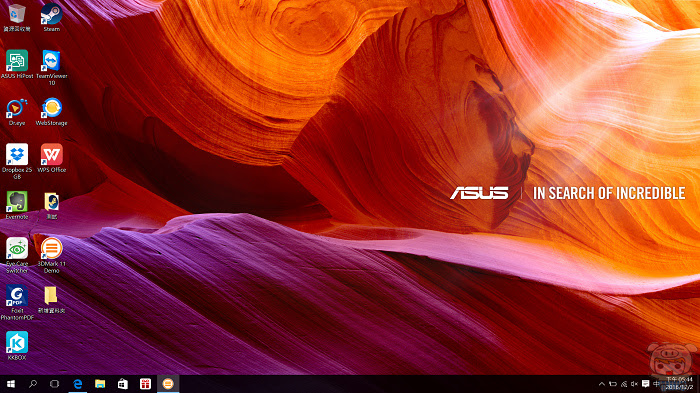Open the Dropbox 25 GB shortcut
Image resolution: width=700 pixels, height=393 pixels.
[x=17, y=161]
